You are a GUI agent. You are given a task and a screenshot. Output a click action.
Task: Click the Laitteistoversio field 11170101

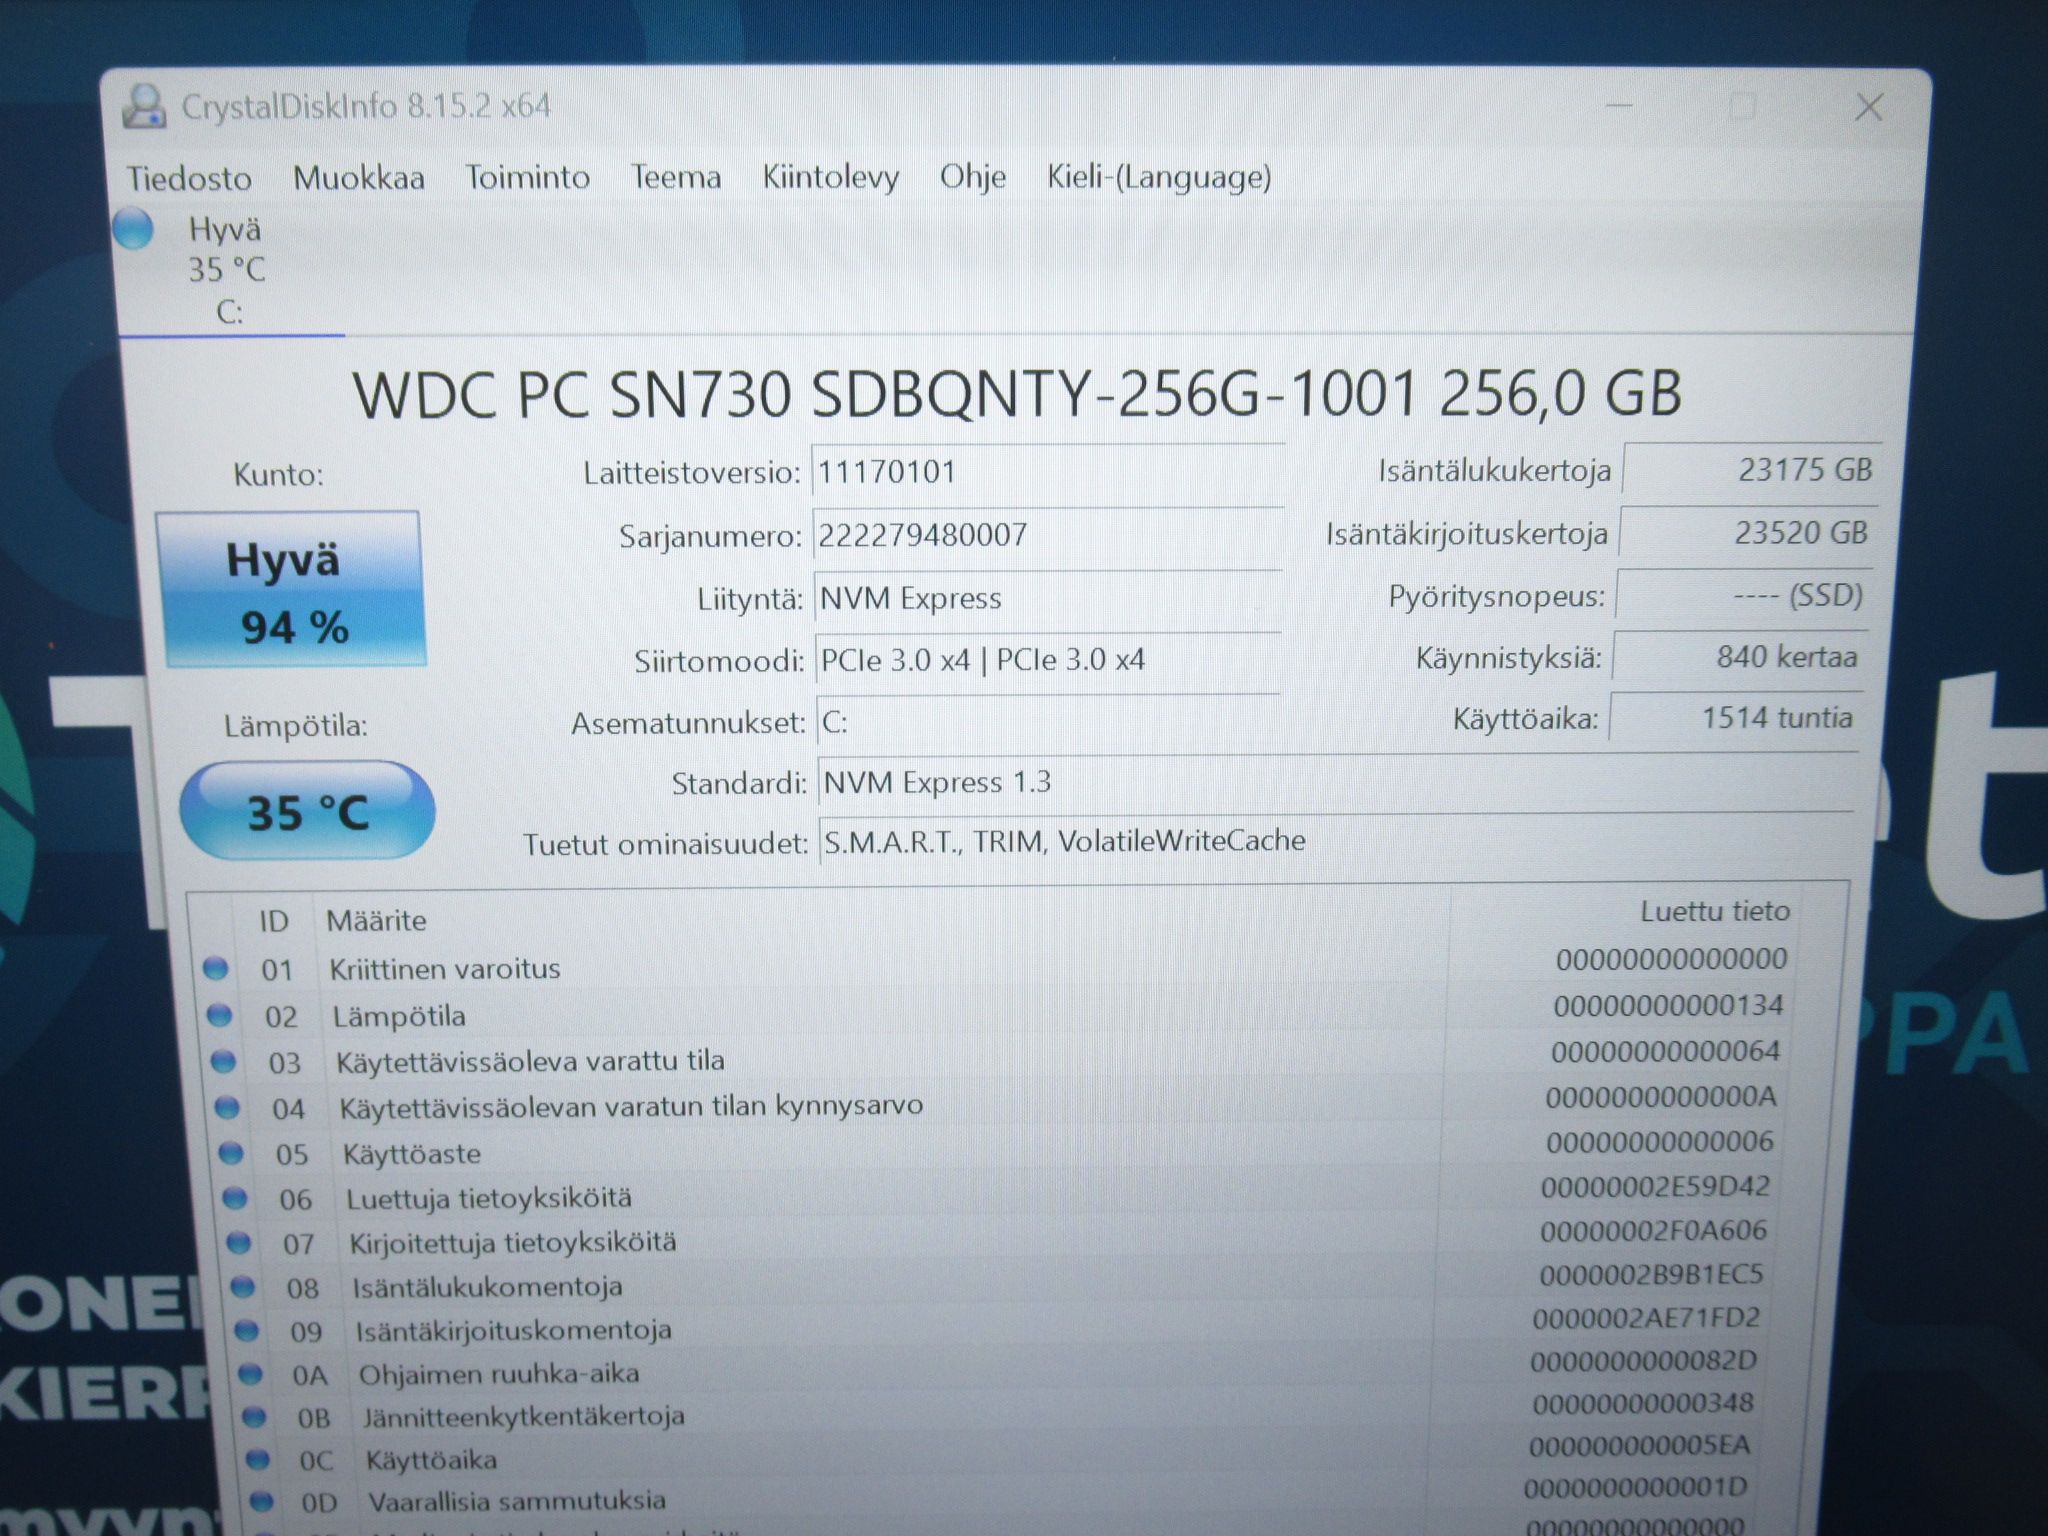(1048, 472)
